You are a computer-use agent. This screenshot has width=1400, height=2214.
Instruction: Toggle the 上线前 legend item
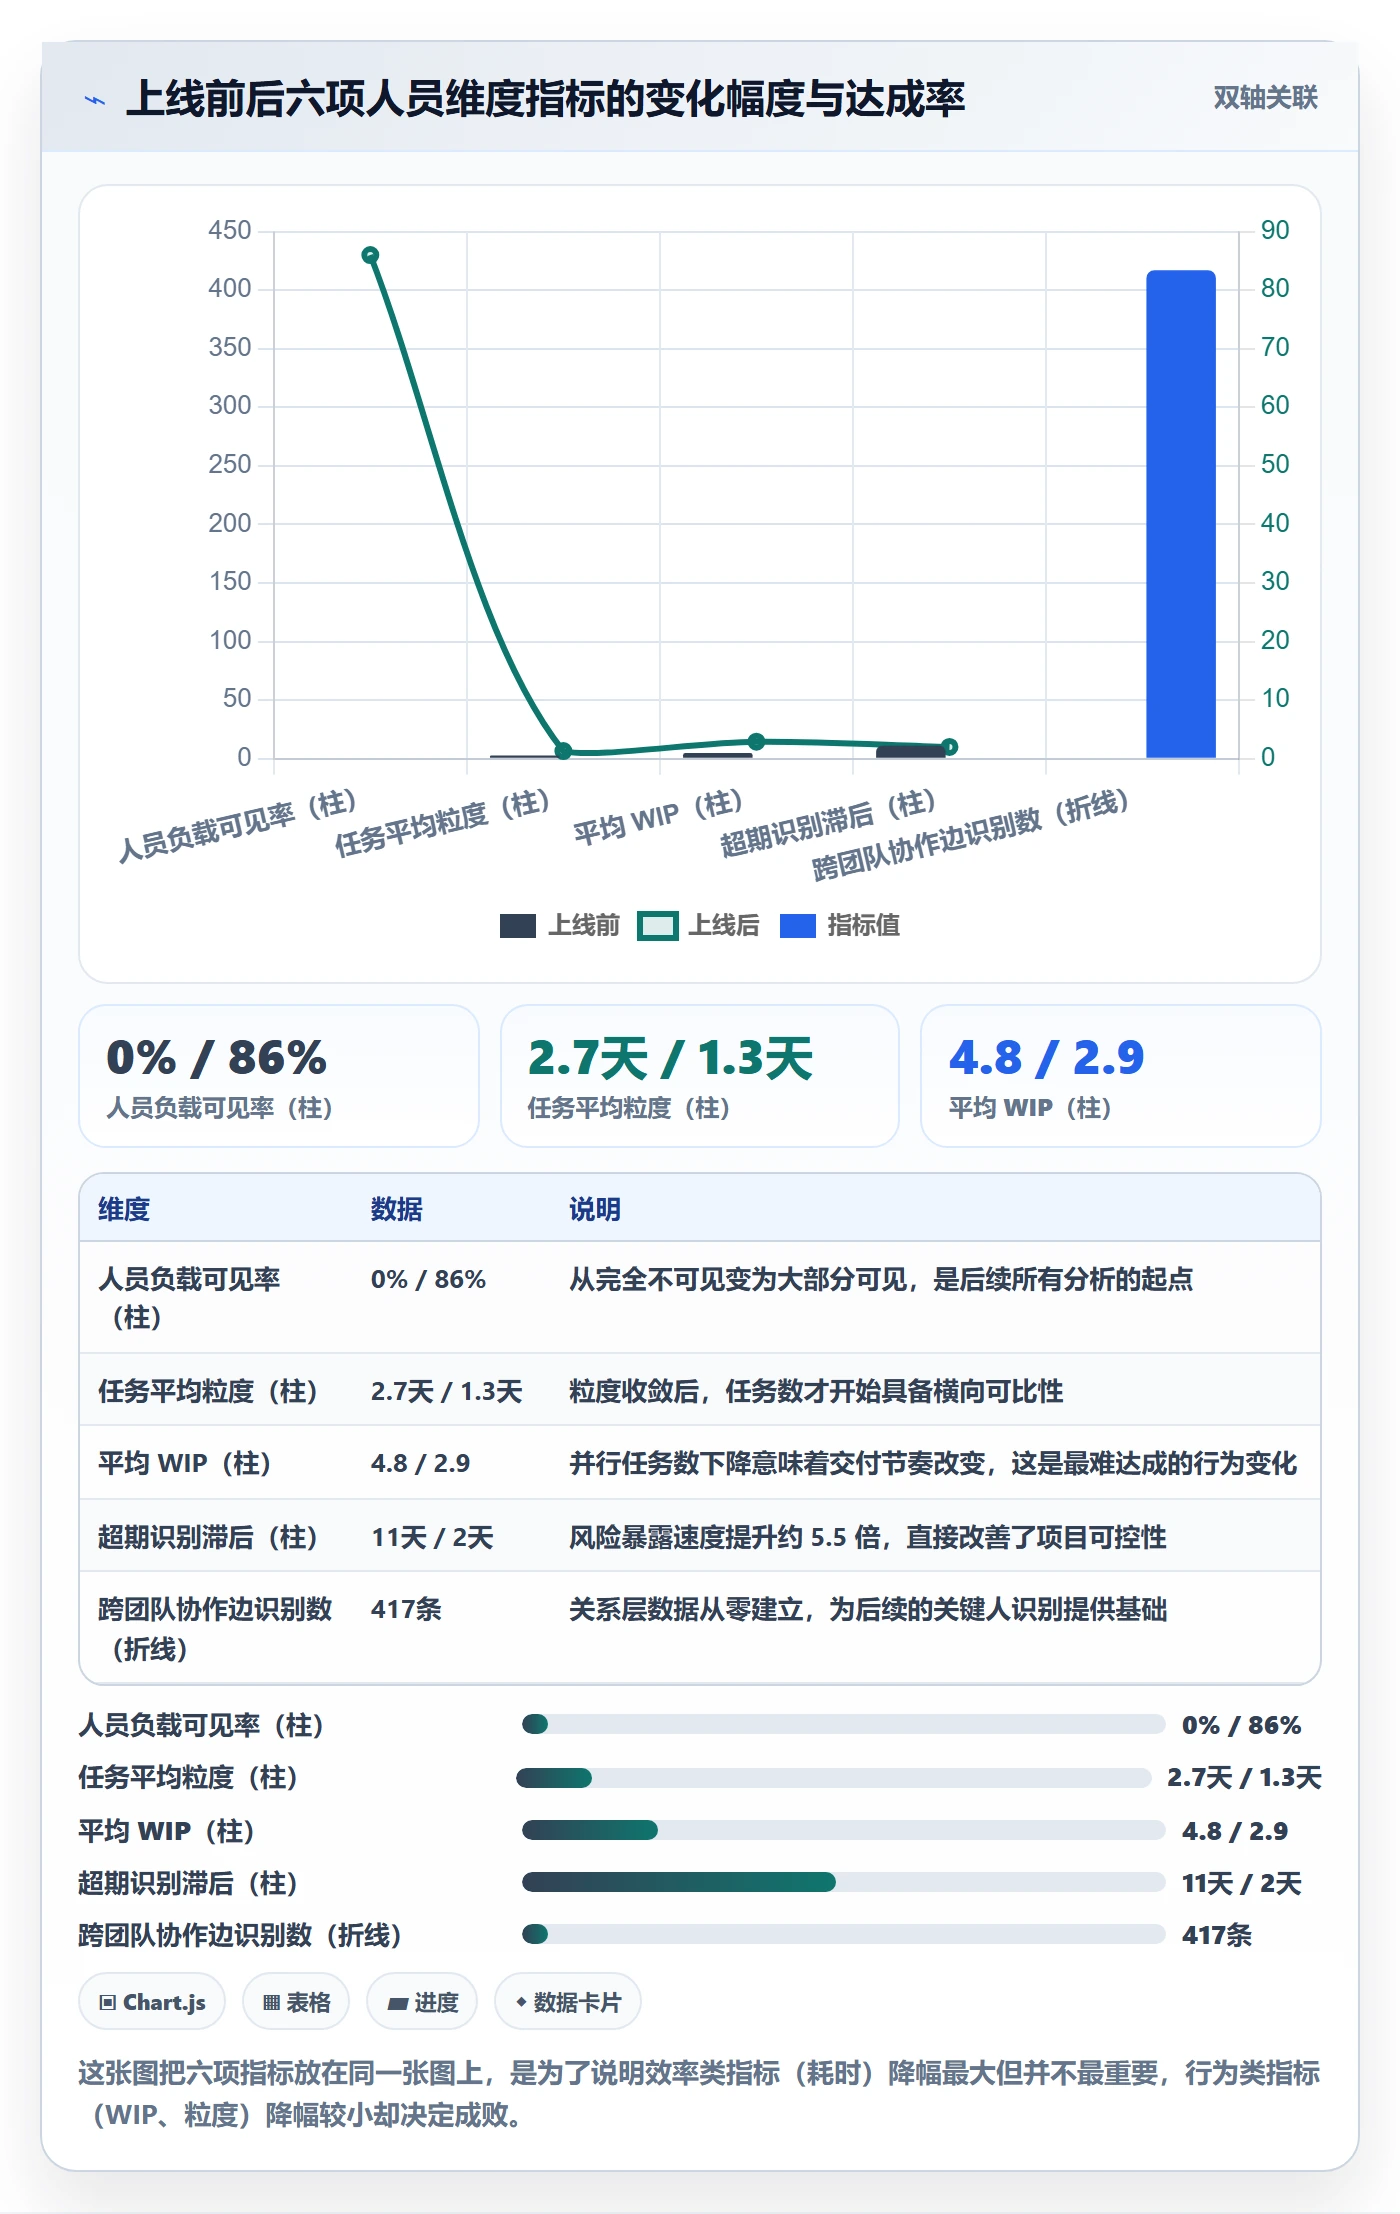pyautogui.click(x=560, y=926)
